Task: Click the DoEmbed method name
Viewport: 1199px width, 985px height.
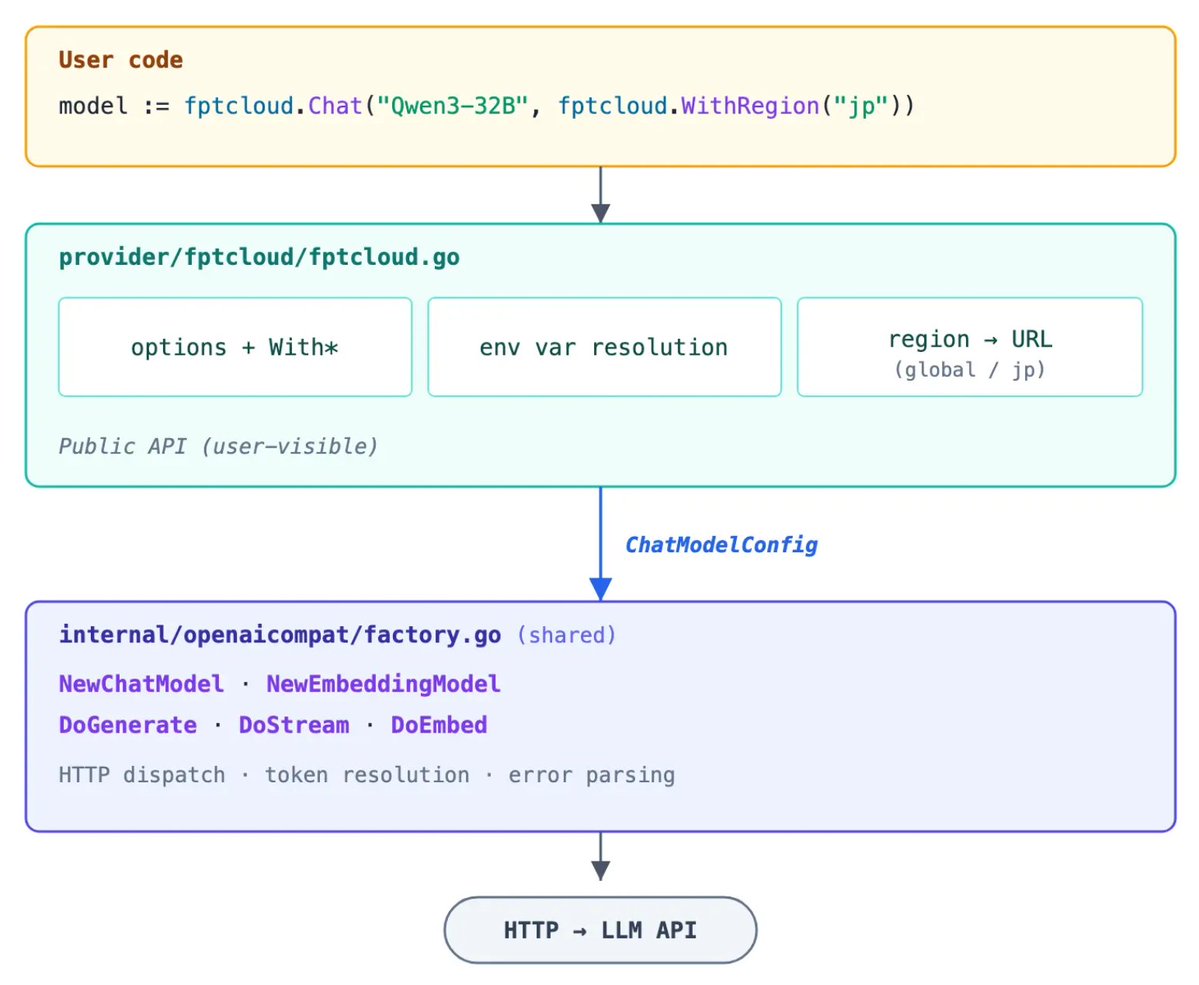Action: click(x=439, y=725)
